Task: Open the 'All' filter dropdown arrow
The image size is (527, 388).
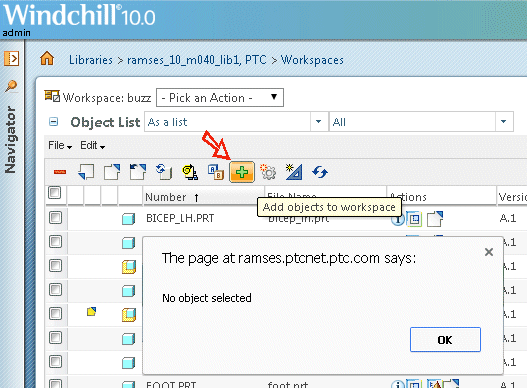Action: coord(503,121)
